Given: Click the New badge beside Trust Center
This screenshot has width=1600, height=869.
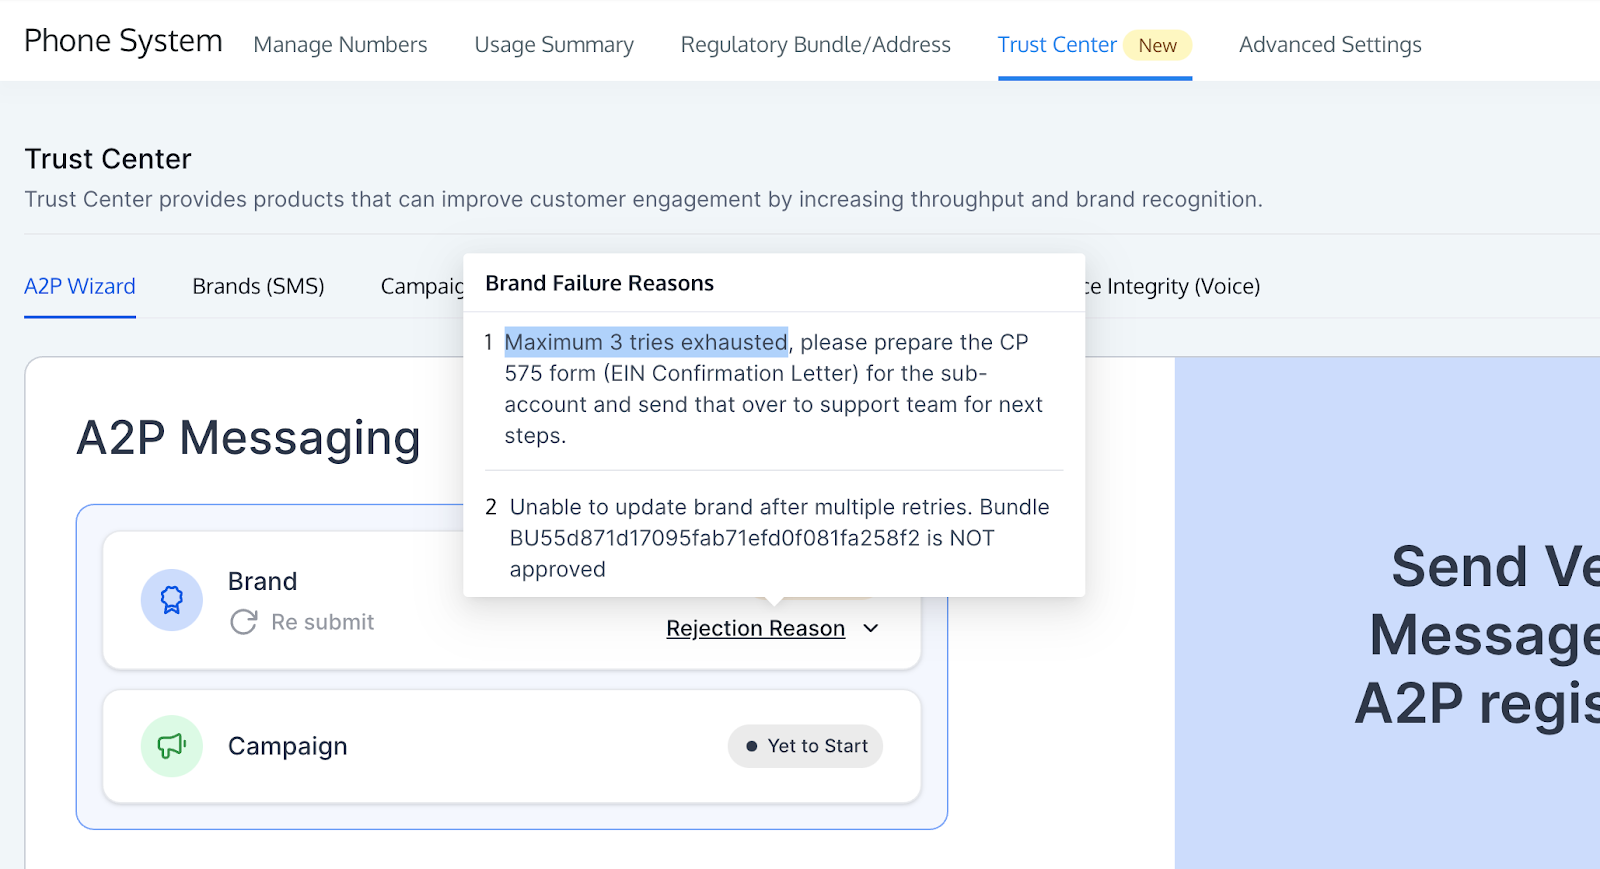Looking at the screenshot, I should point(1158,45).
